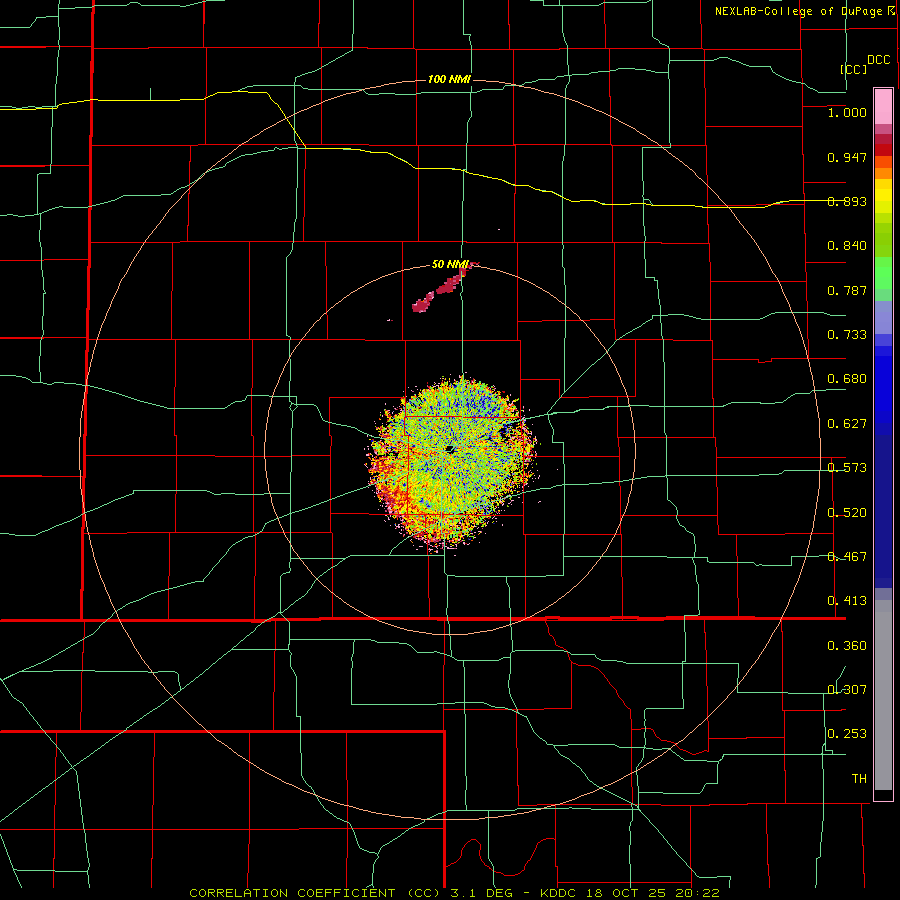Select the 0.787 scale value
Screen dimensions: 900x900
847,290
